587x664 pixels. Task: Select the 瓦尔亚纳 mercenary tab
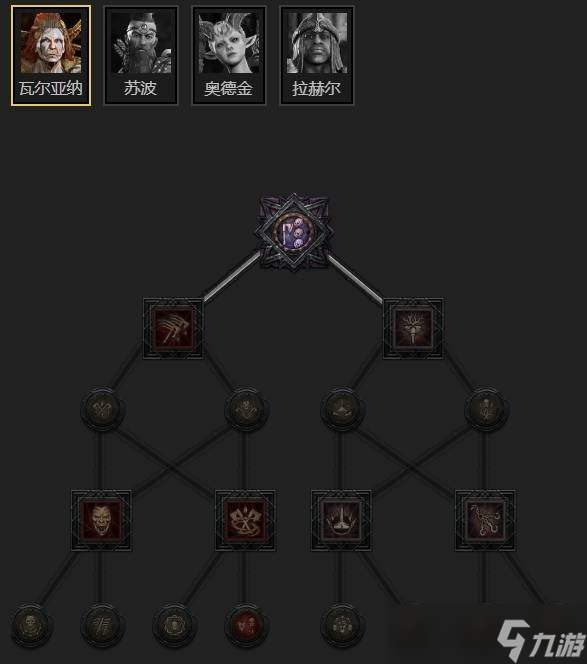click(51, 55)
